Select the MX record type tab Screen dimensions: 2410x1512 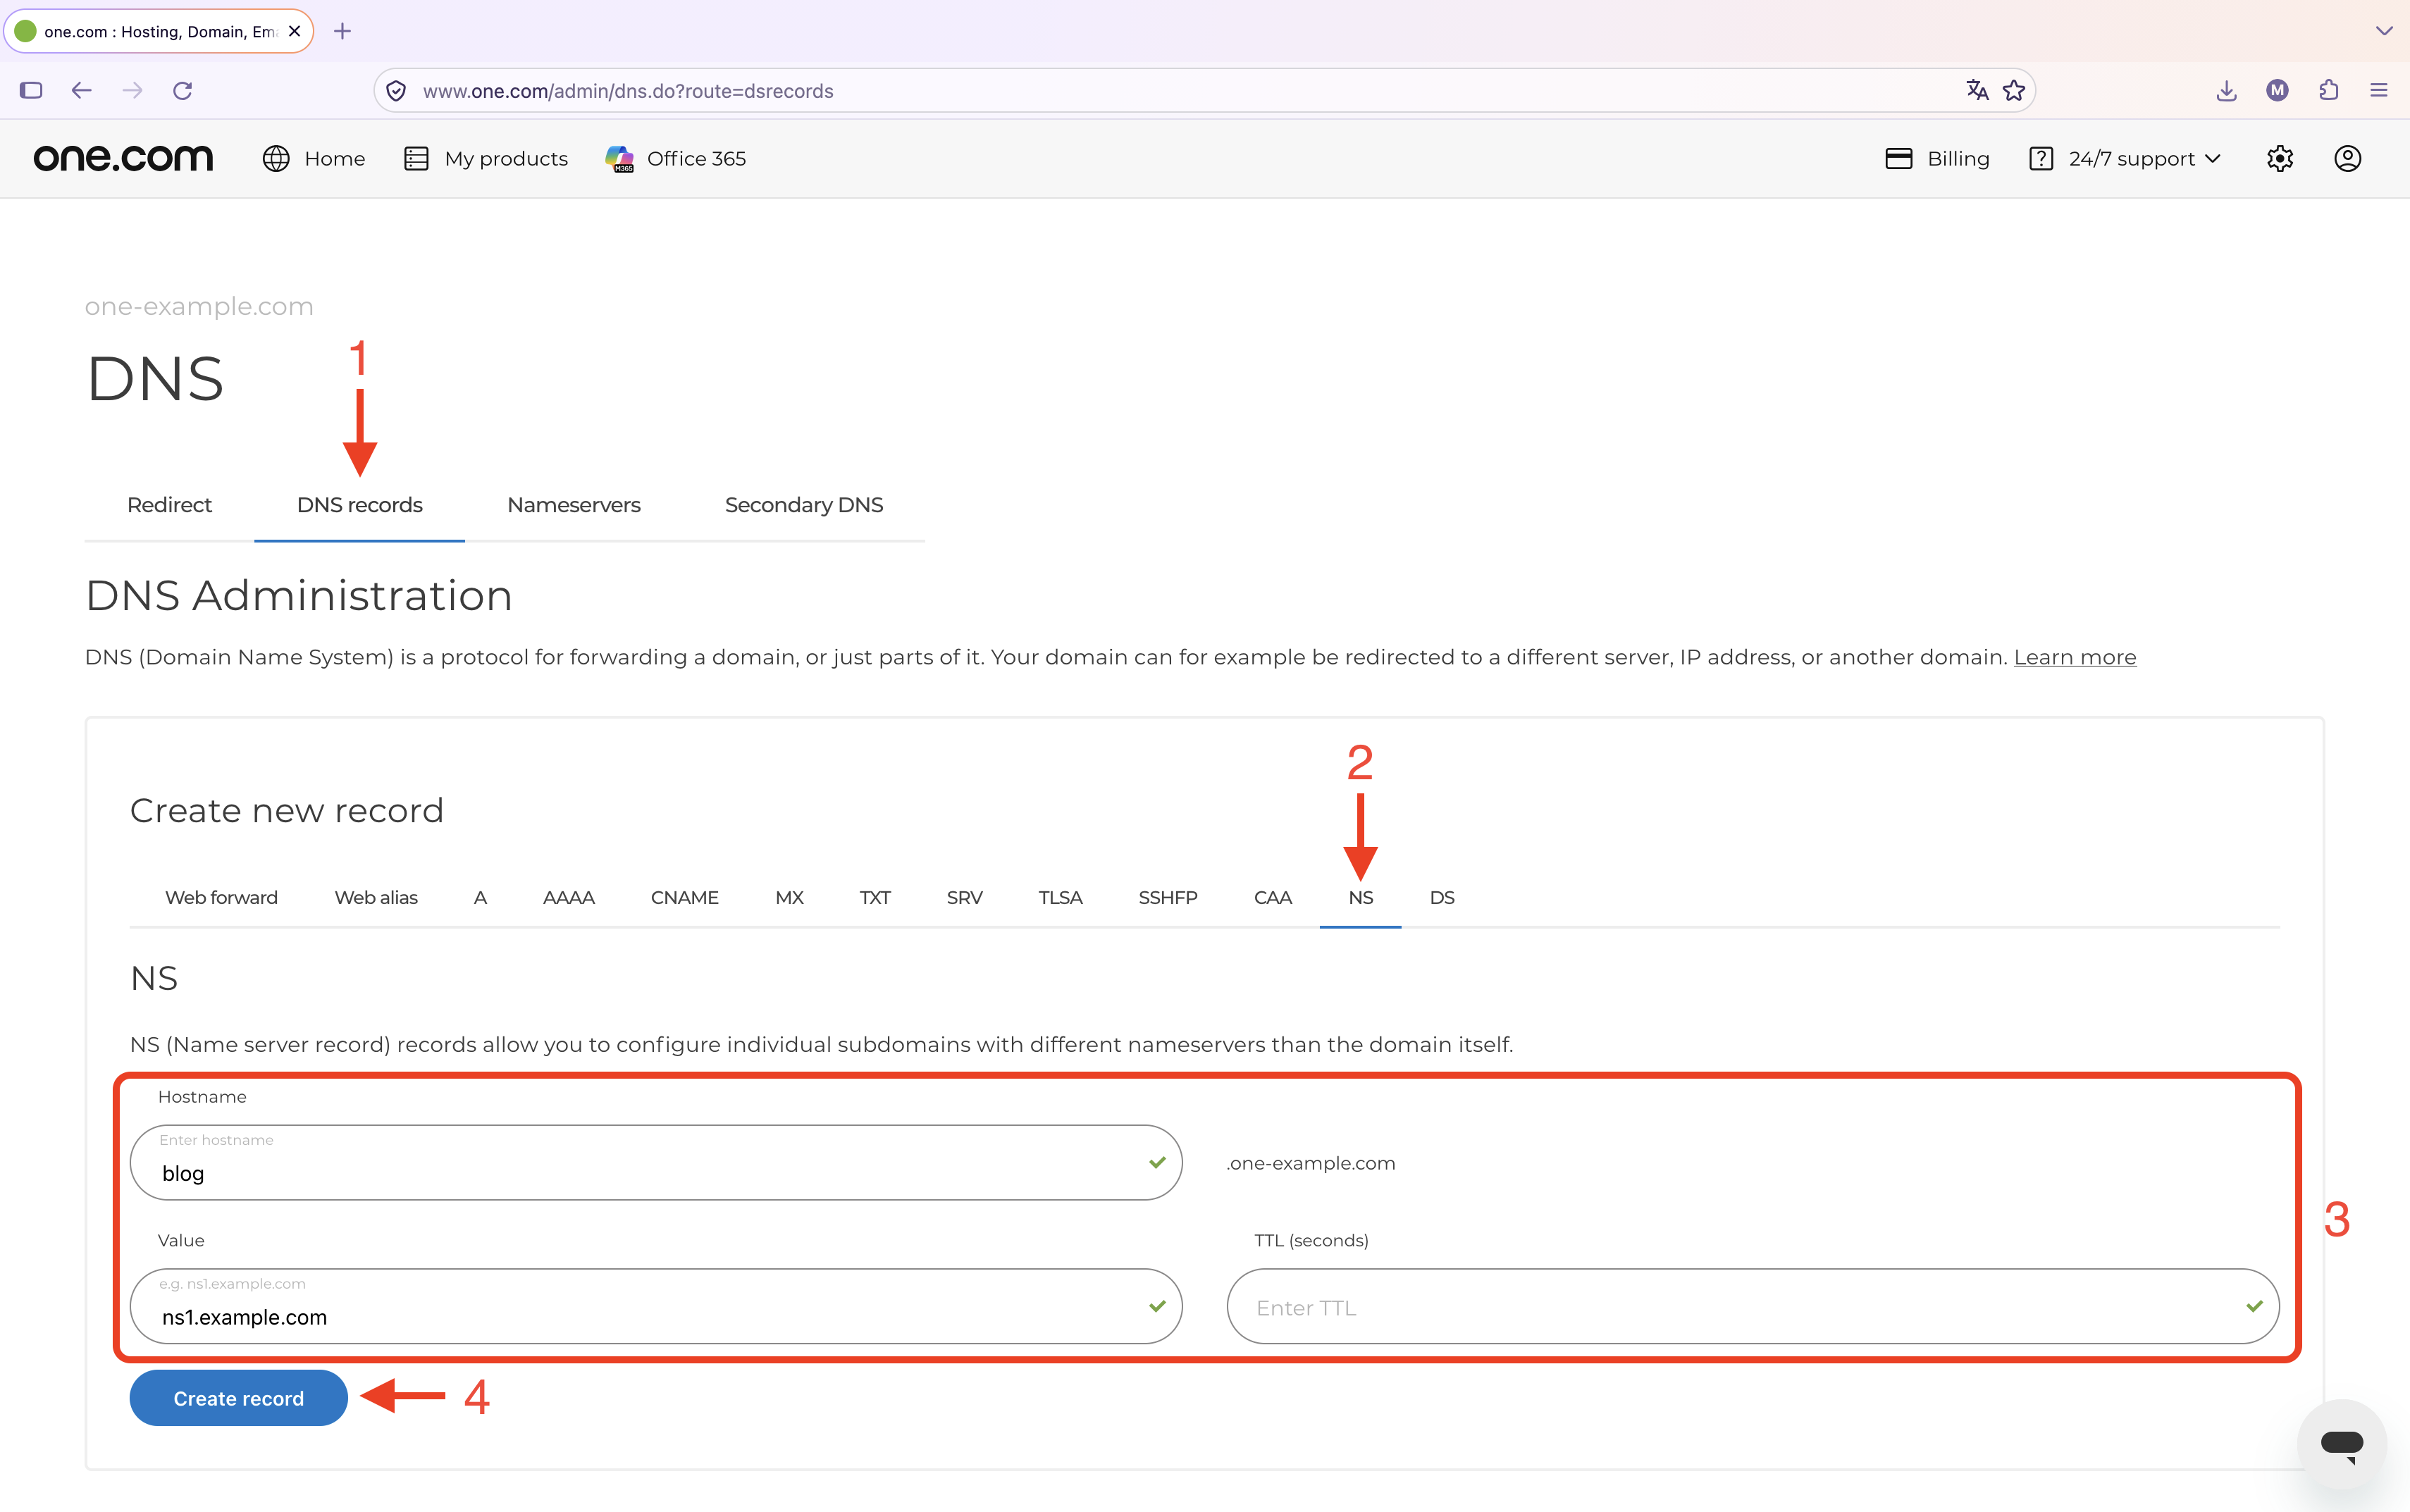tap(790, 897)
